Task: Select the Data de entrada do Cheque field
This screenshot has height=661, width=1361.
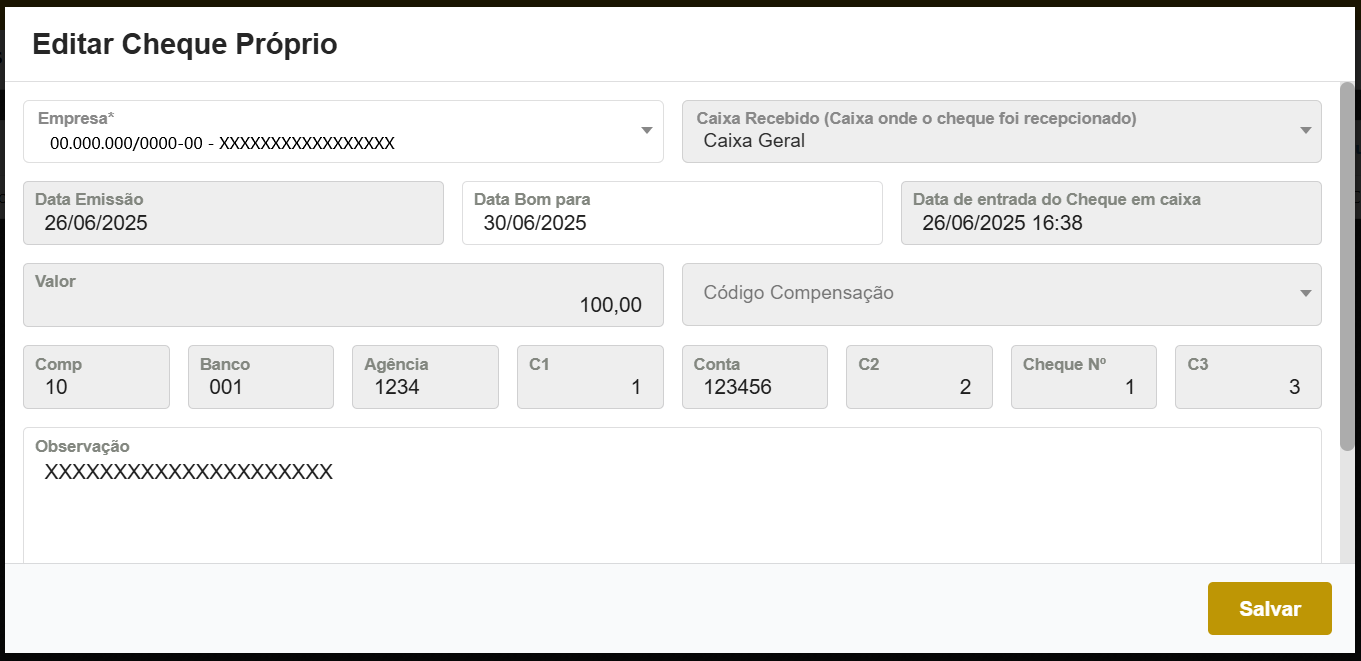Action: (1110, 222)
